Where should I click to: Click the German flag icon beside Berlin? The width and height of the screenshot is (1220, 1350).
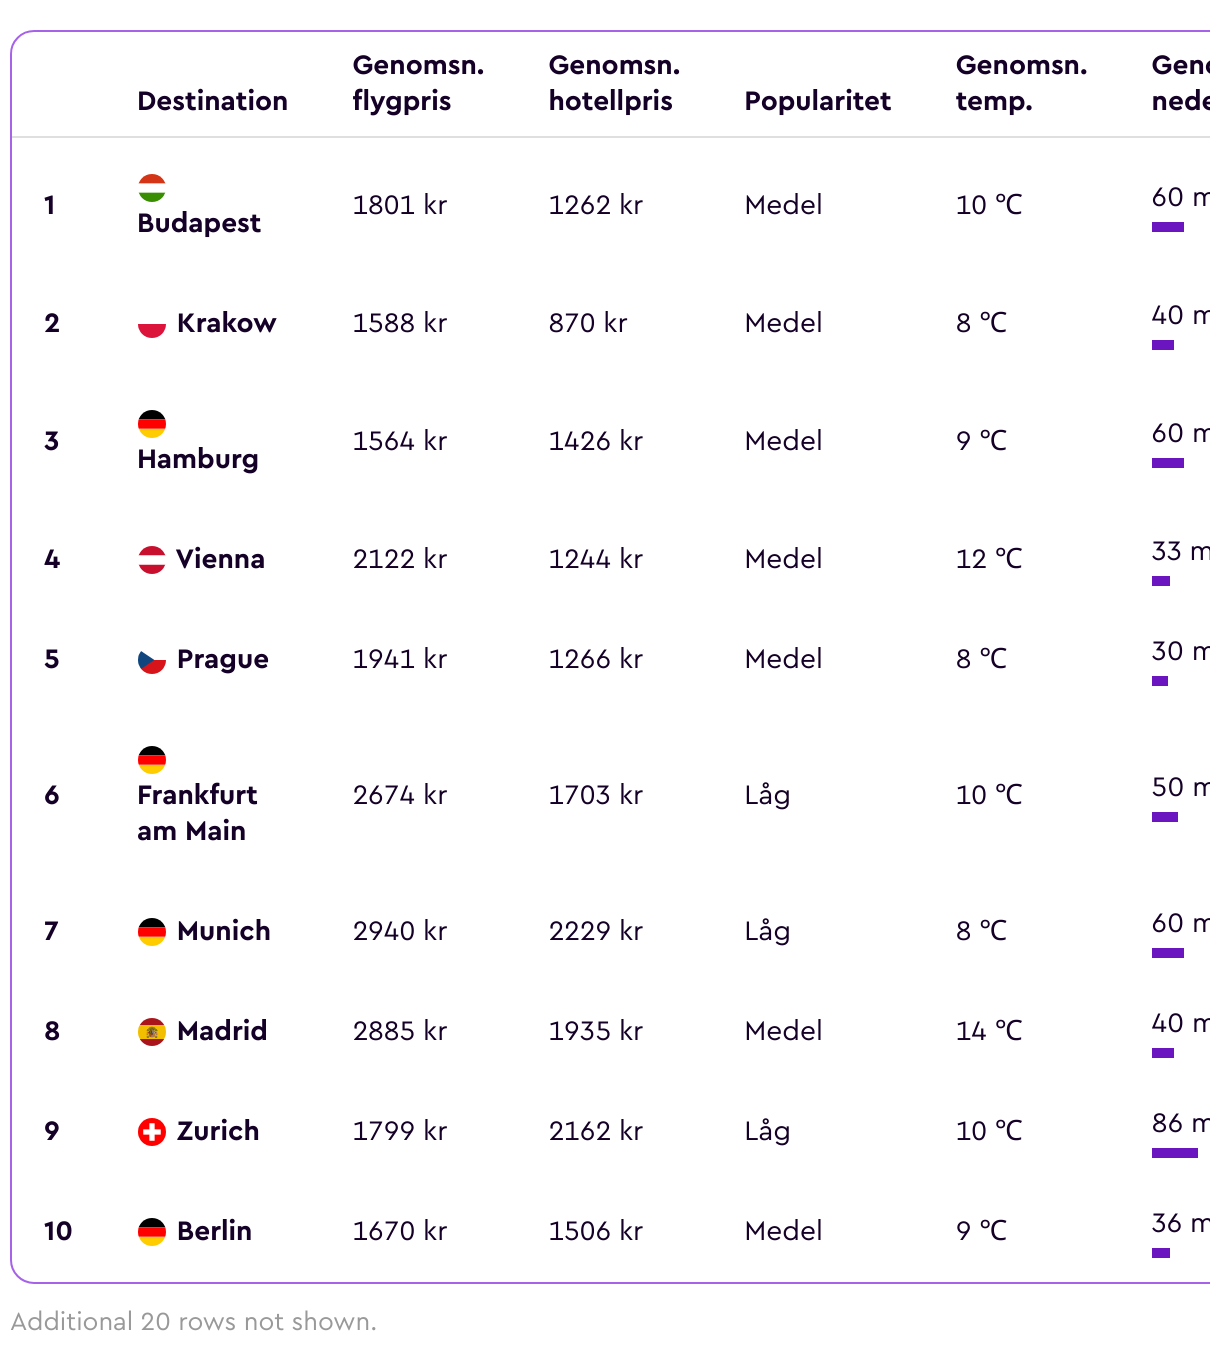click(152, 1232)
